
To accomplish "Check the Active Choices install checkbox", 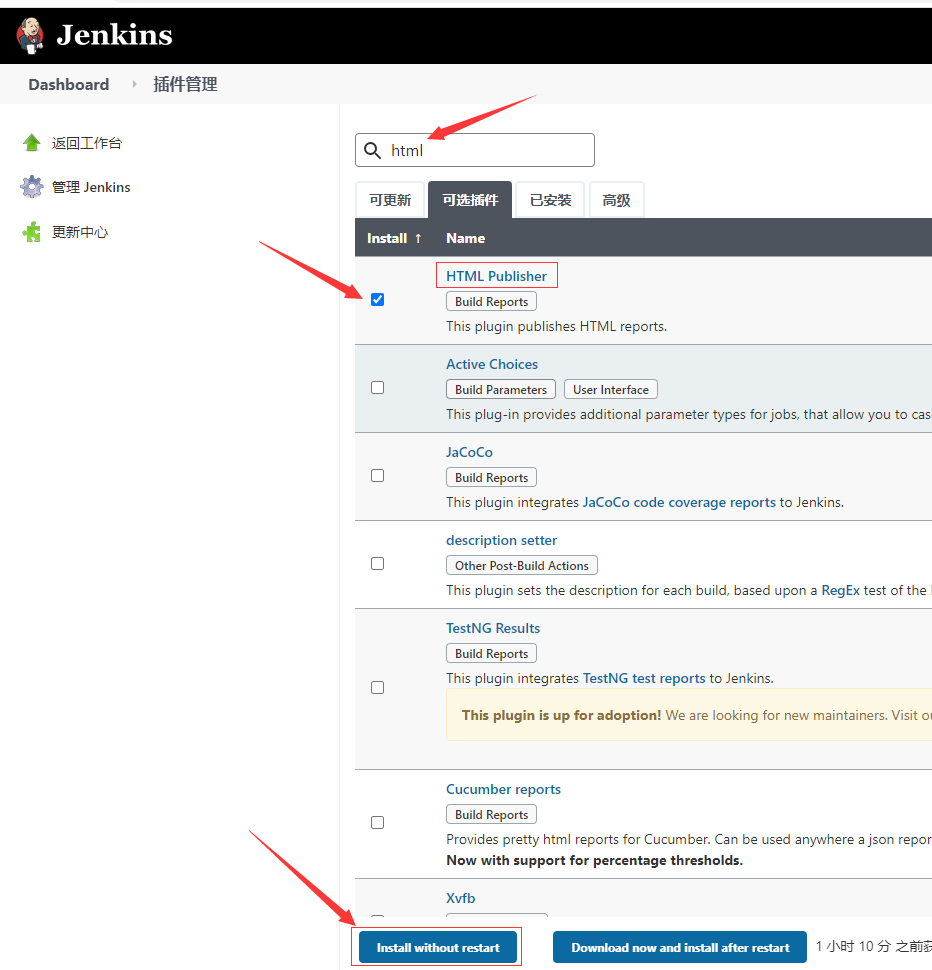I will click(x=377, y=387).
